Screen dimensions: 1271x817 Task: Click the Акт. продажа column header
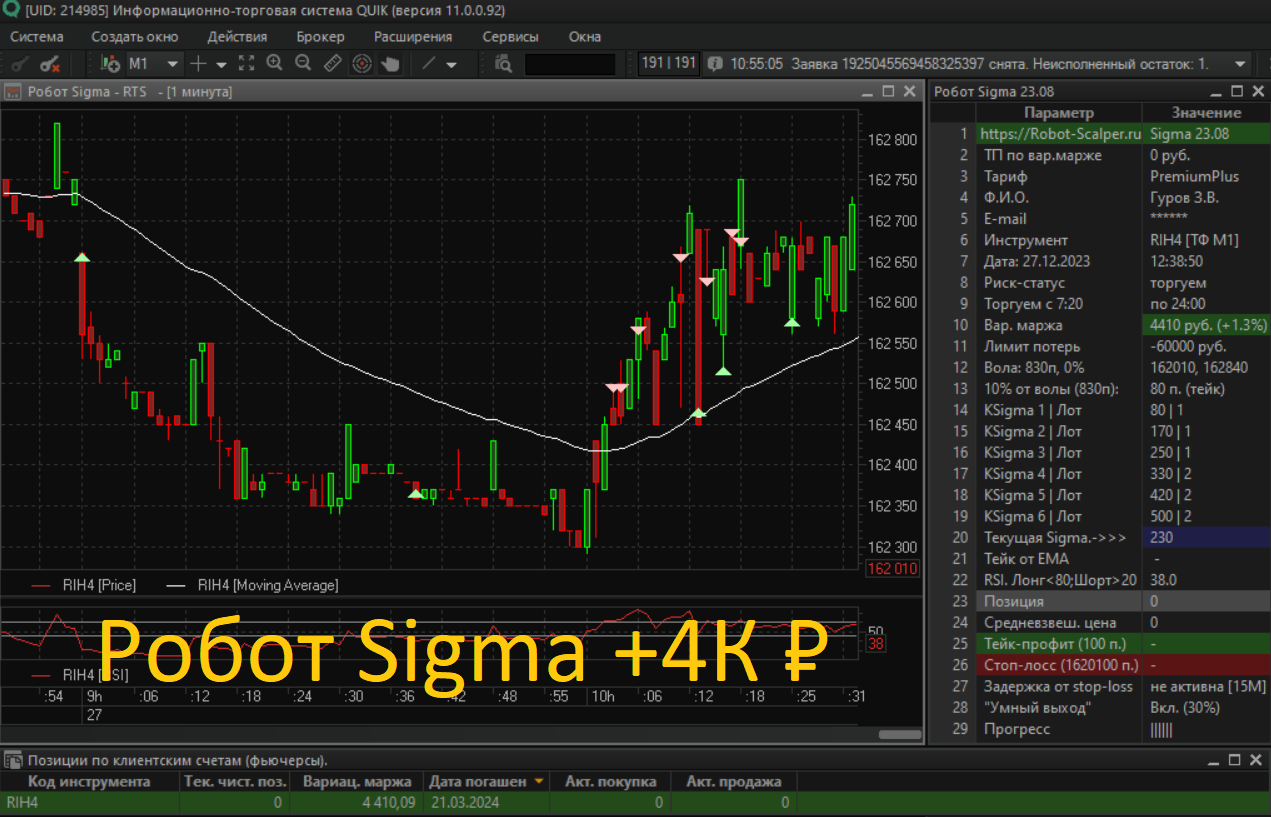tap(734, 781)
